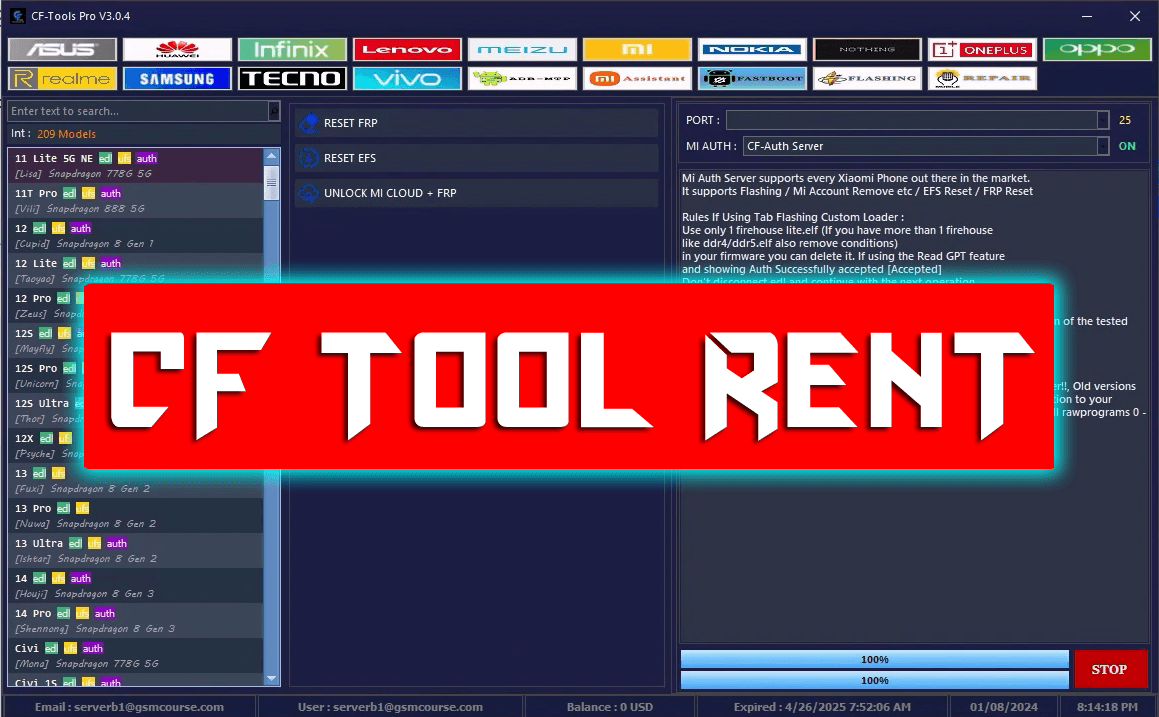This screenshot has width=1159, height=717.
Task: Run the RESET EFS operation
Action: coord(477,157)
